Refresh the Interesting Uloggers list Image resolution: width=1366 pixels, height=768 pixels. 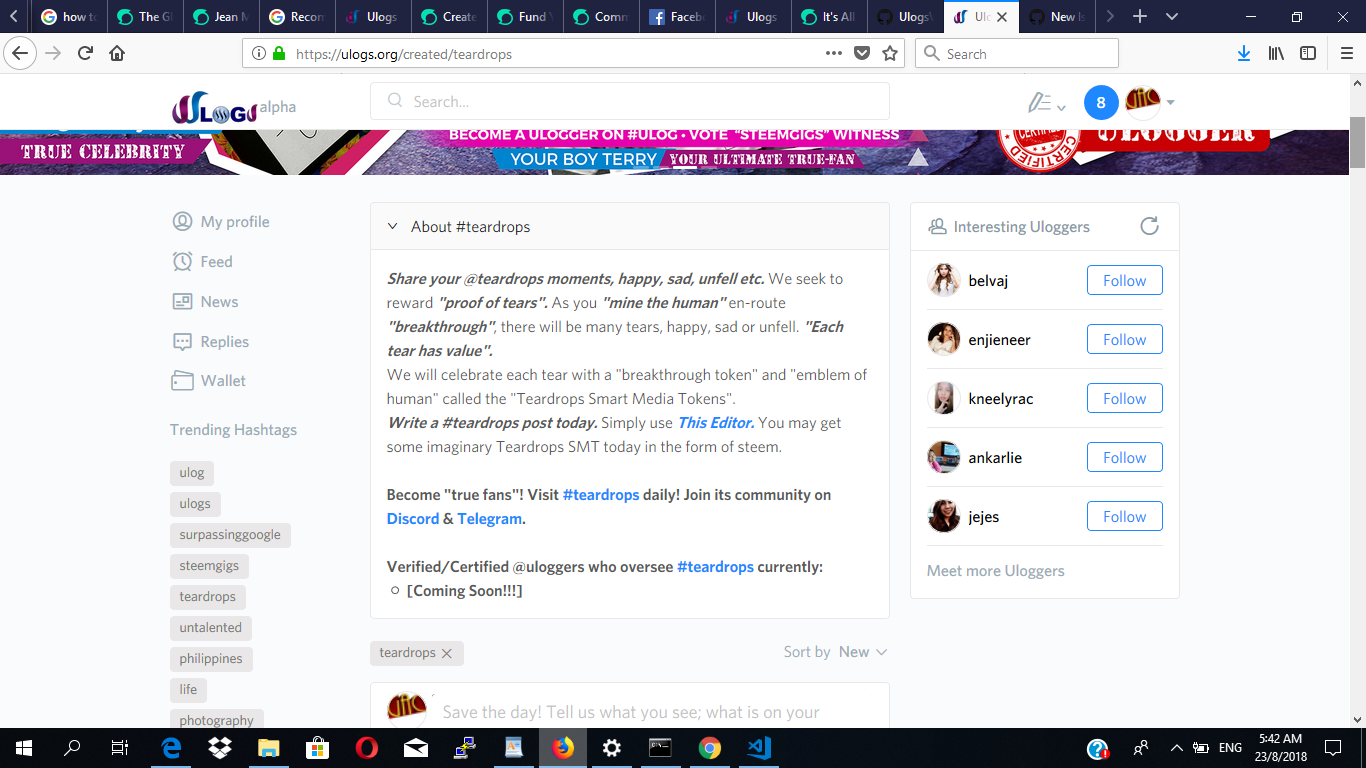pyautogui.click(x=1149, y=226)
